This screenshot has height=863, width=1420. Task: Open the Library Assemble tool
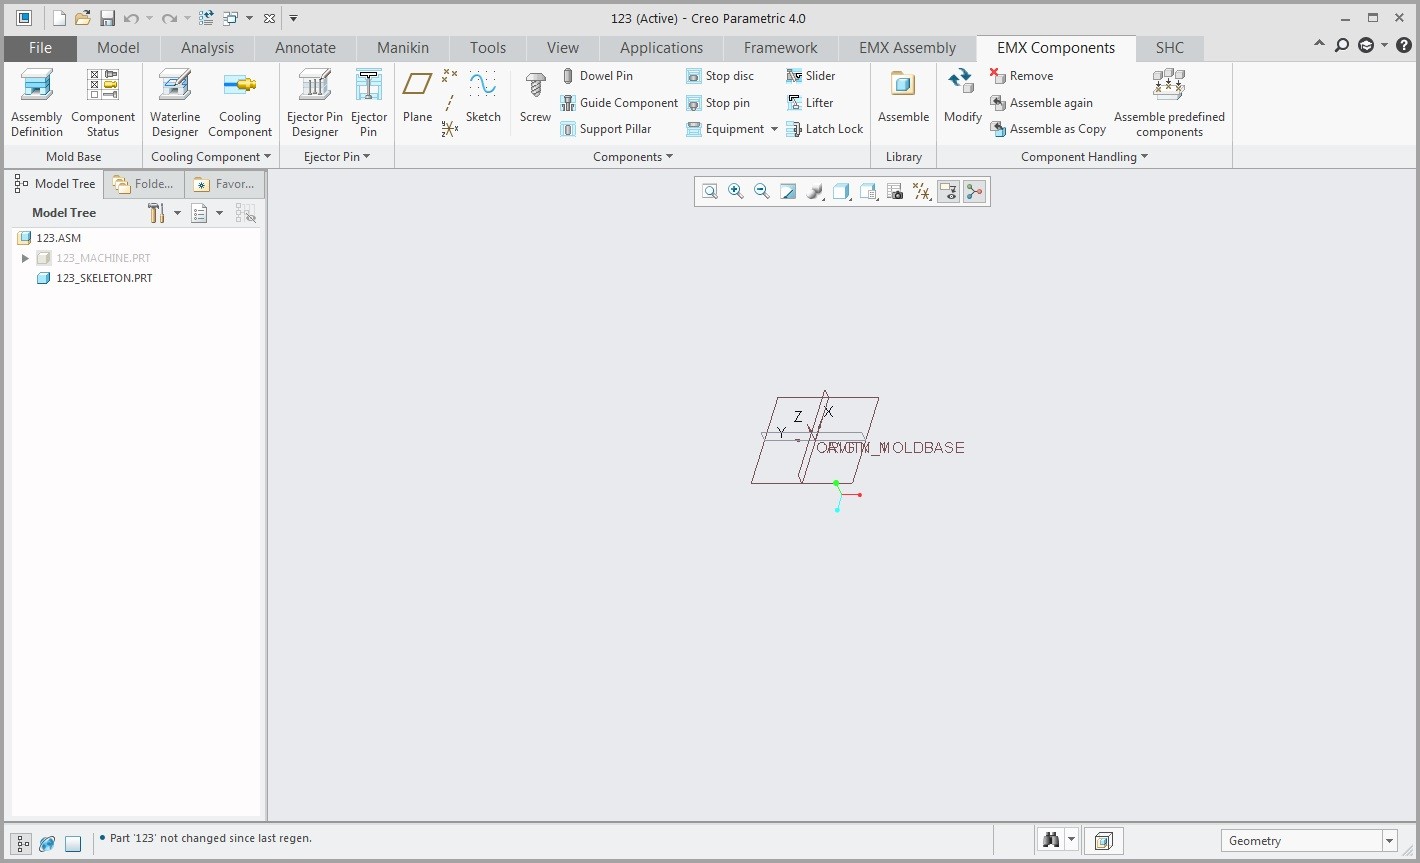tap(903, 96)
